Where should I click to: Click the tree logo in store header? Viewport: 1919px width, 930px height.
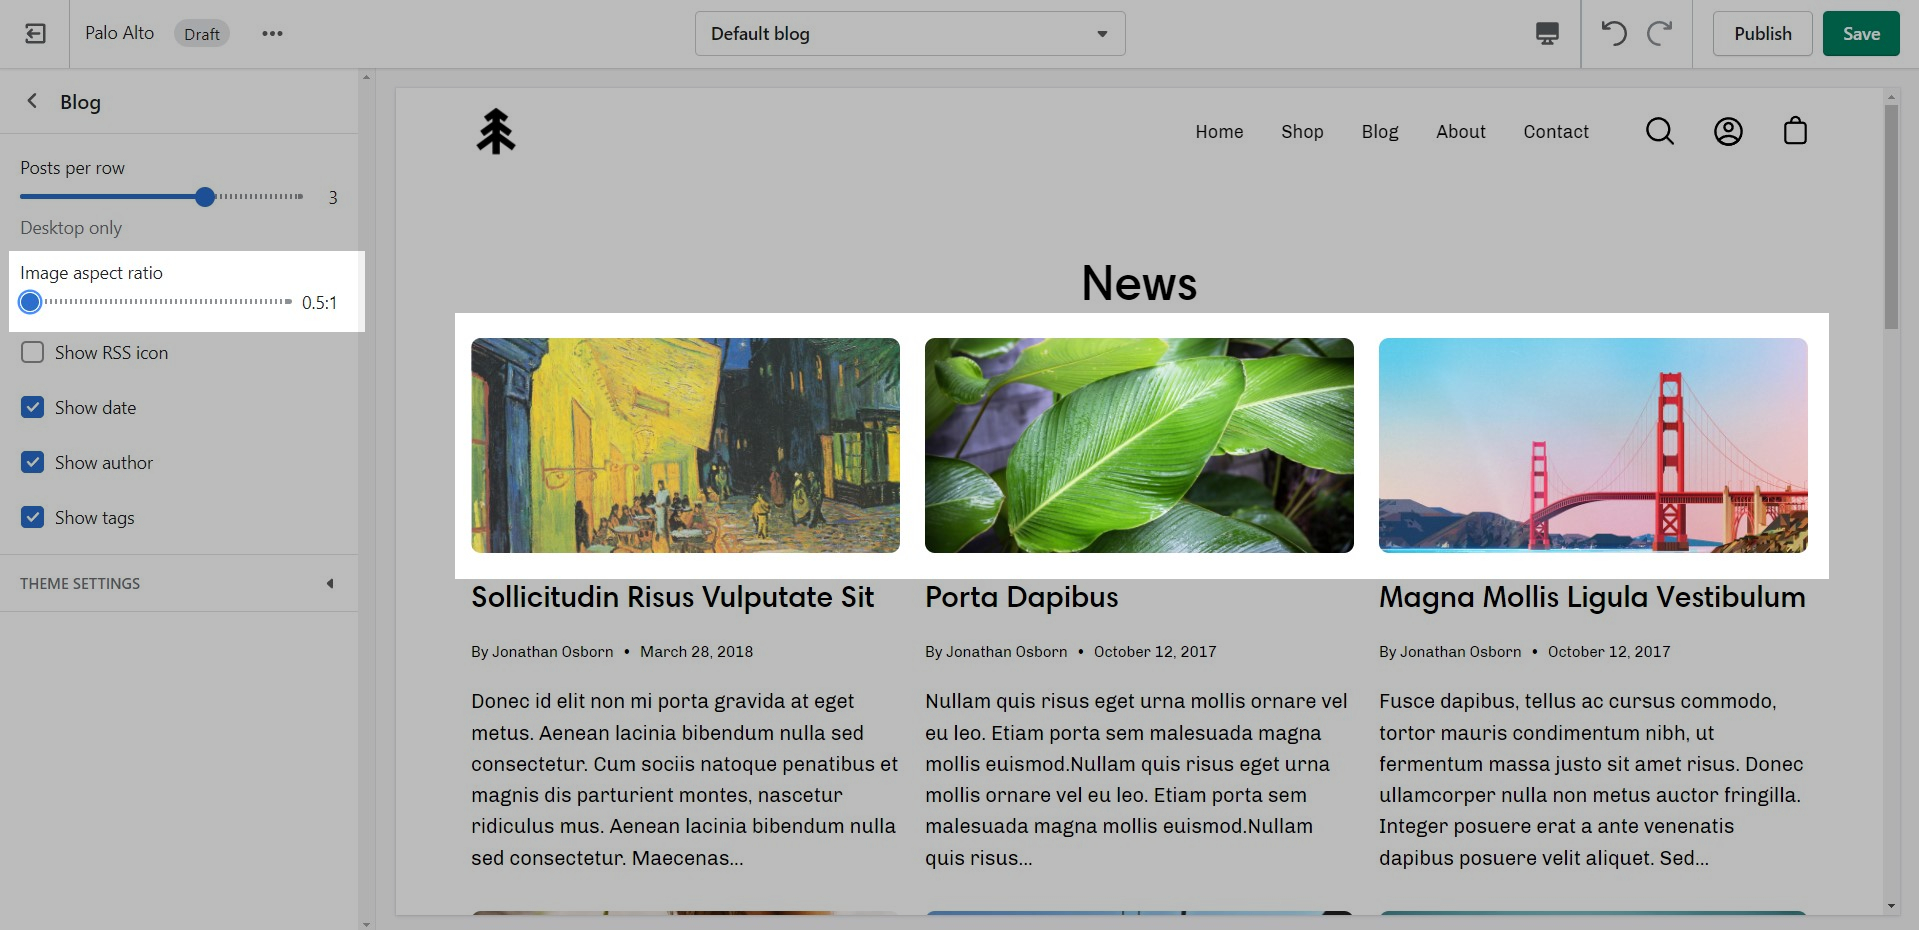tap(496, 132)
